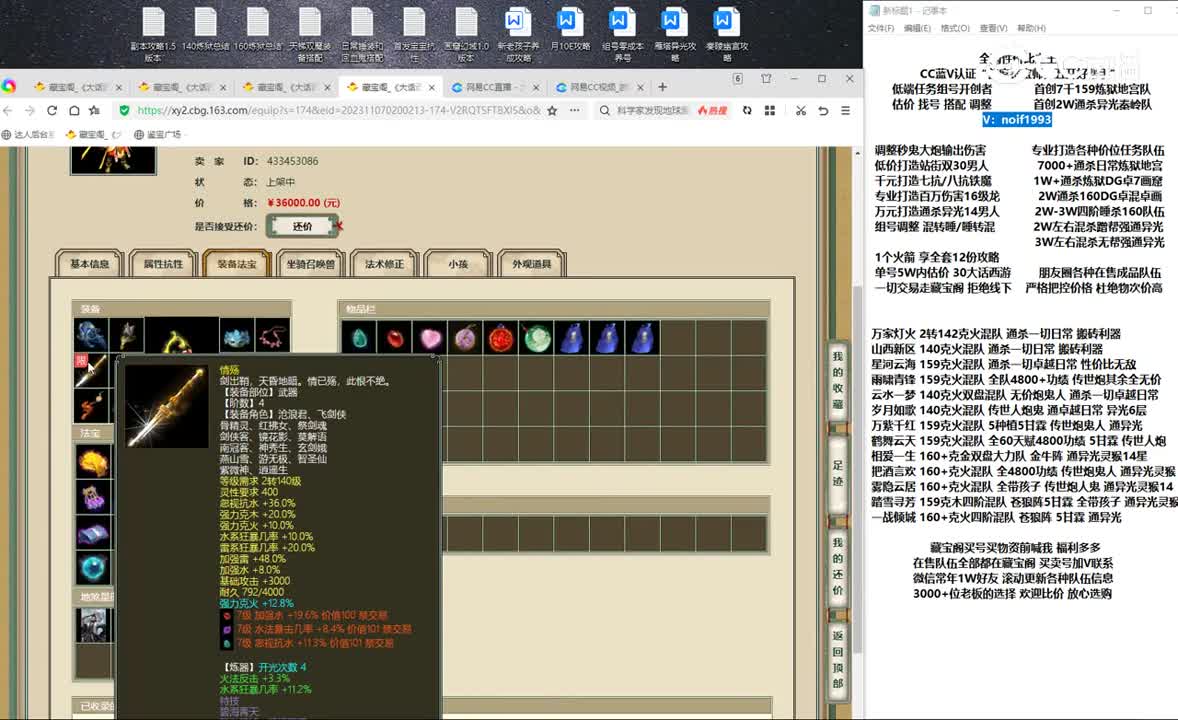Click the browser home icon
Viewport: 1178px width, 720px height.
tap(74, 110)
